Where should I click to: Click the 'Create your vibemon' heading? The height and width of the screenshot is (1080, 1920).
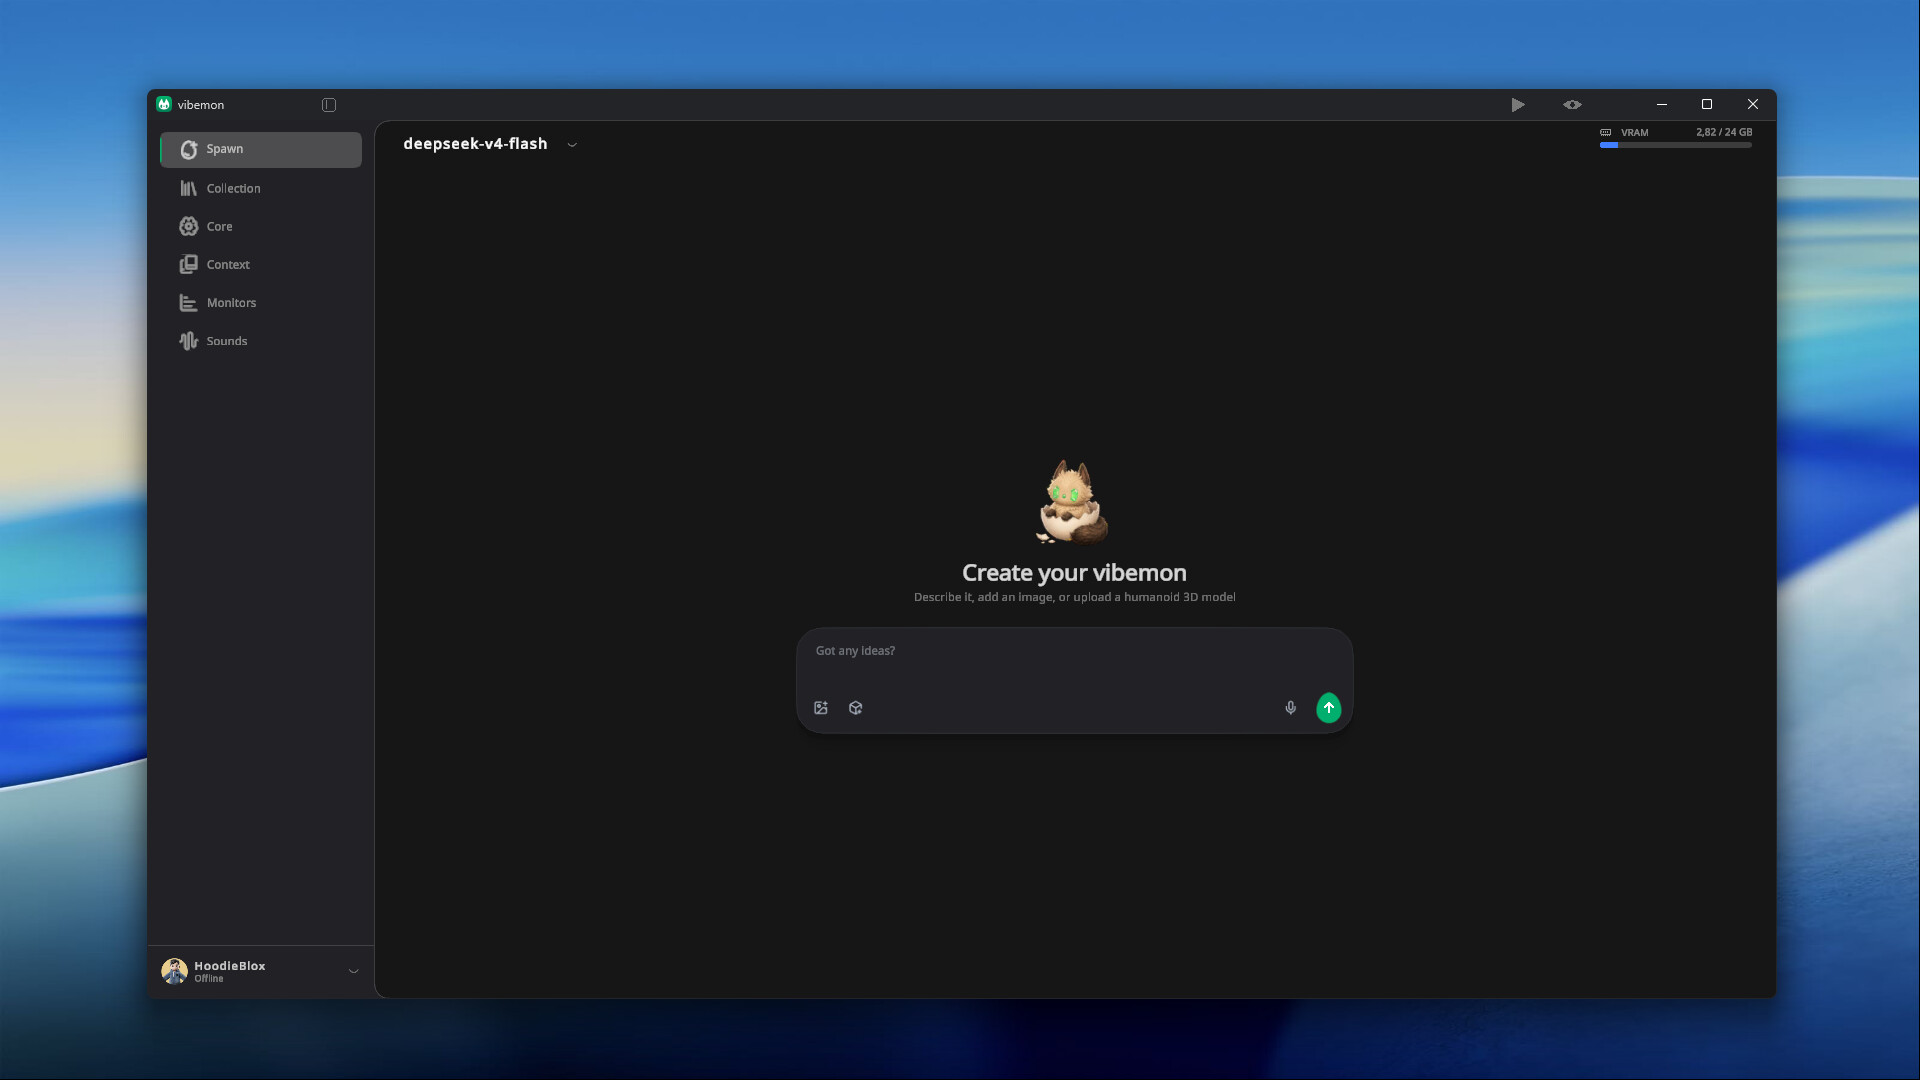[1074, 573]
